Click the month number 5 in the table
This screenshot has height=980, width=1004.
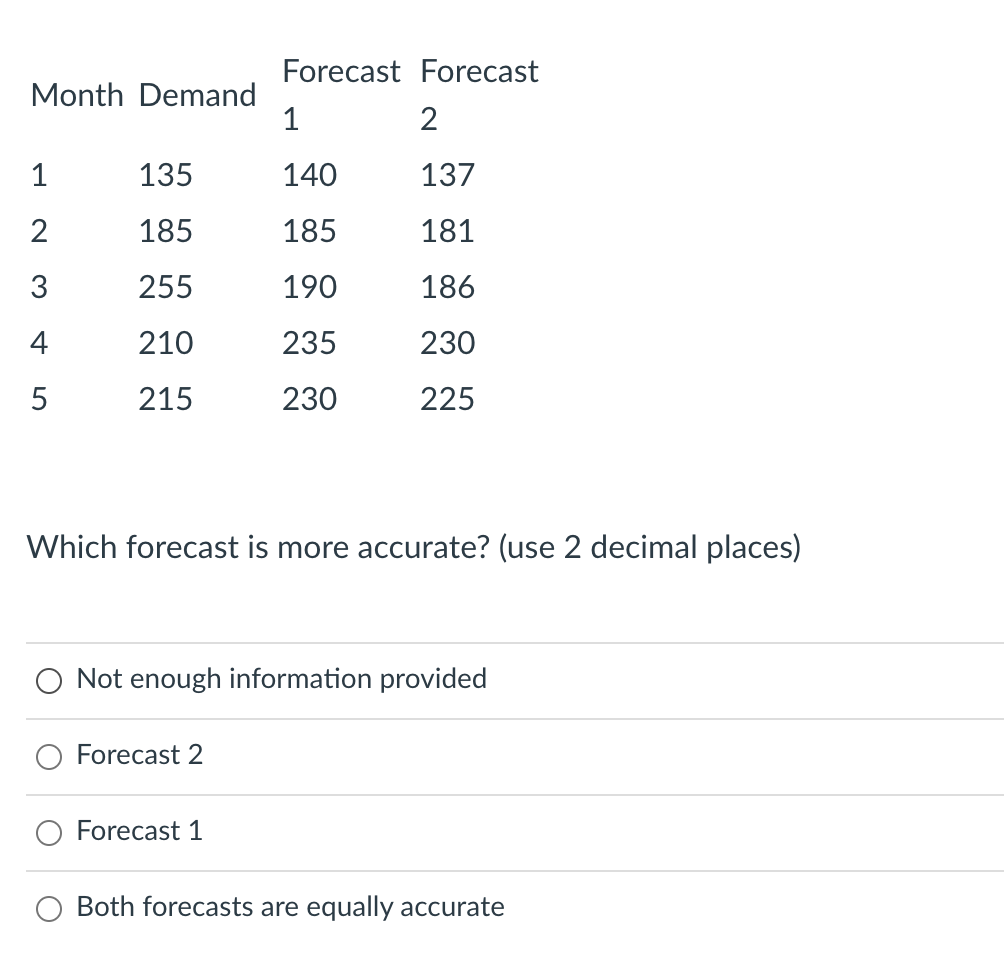[x=38, y=399]
